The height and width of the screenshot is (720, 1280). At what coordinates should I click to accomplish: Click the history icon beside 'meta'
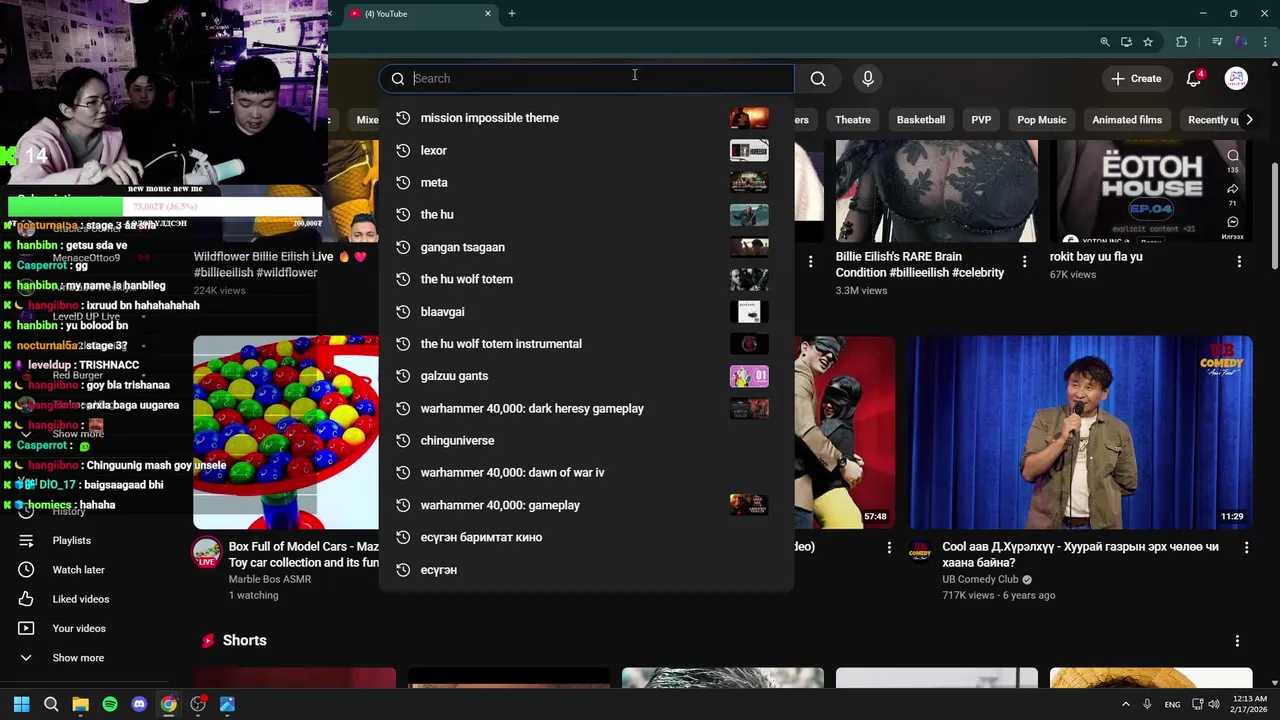point(403,182)
